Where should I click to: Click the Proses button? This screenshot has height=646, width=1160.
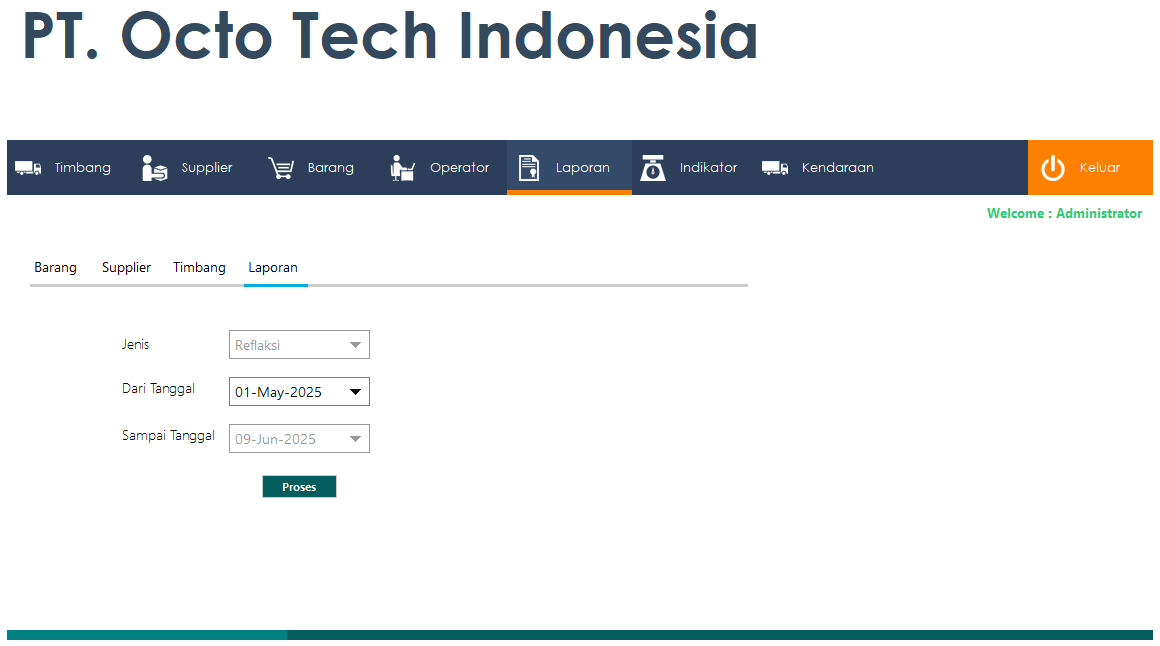299,487
